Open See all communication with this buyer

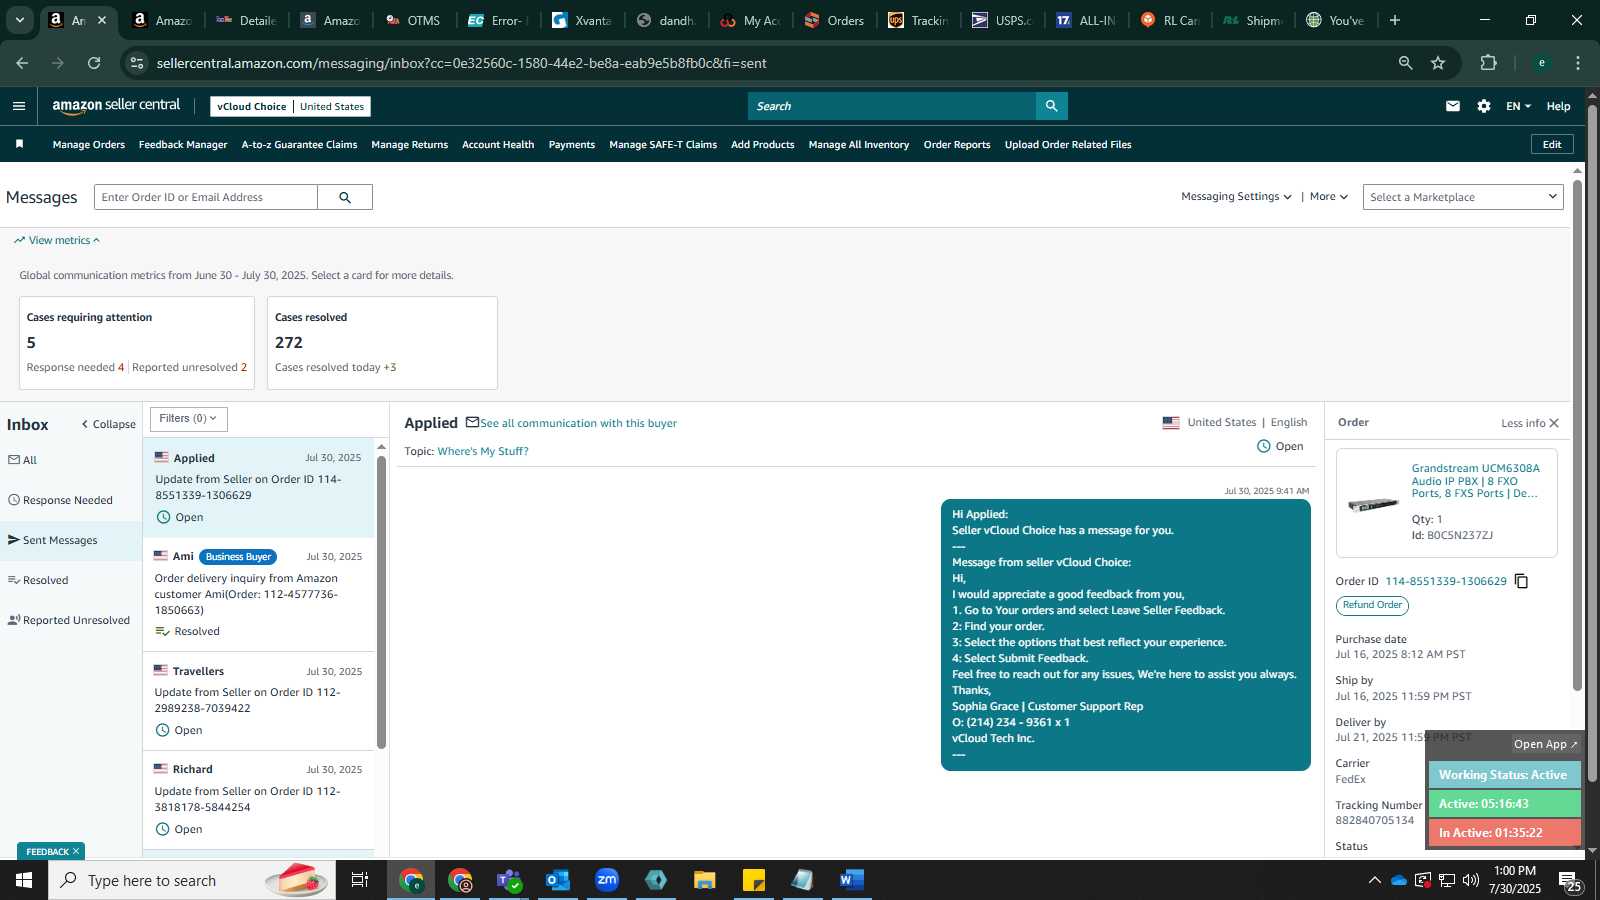pyautogui.click(x=578, y=423)
